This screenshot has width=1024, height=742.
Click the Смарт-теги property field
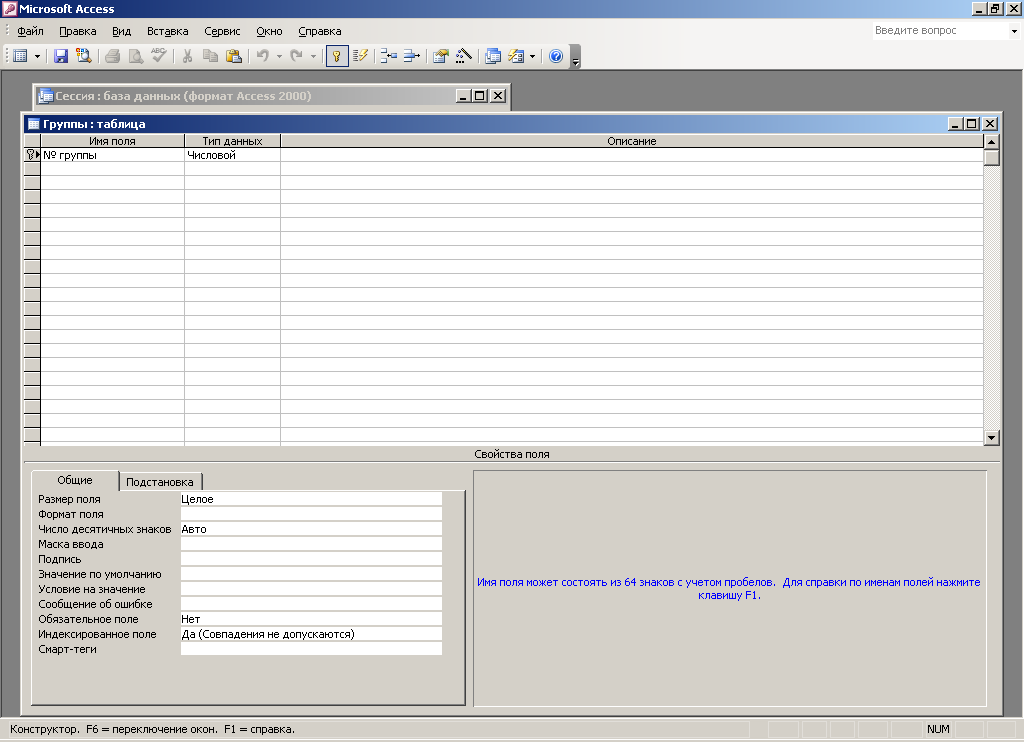coord(311,649)
